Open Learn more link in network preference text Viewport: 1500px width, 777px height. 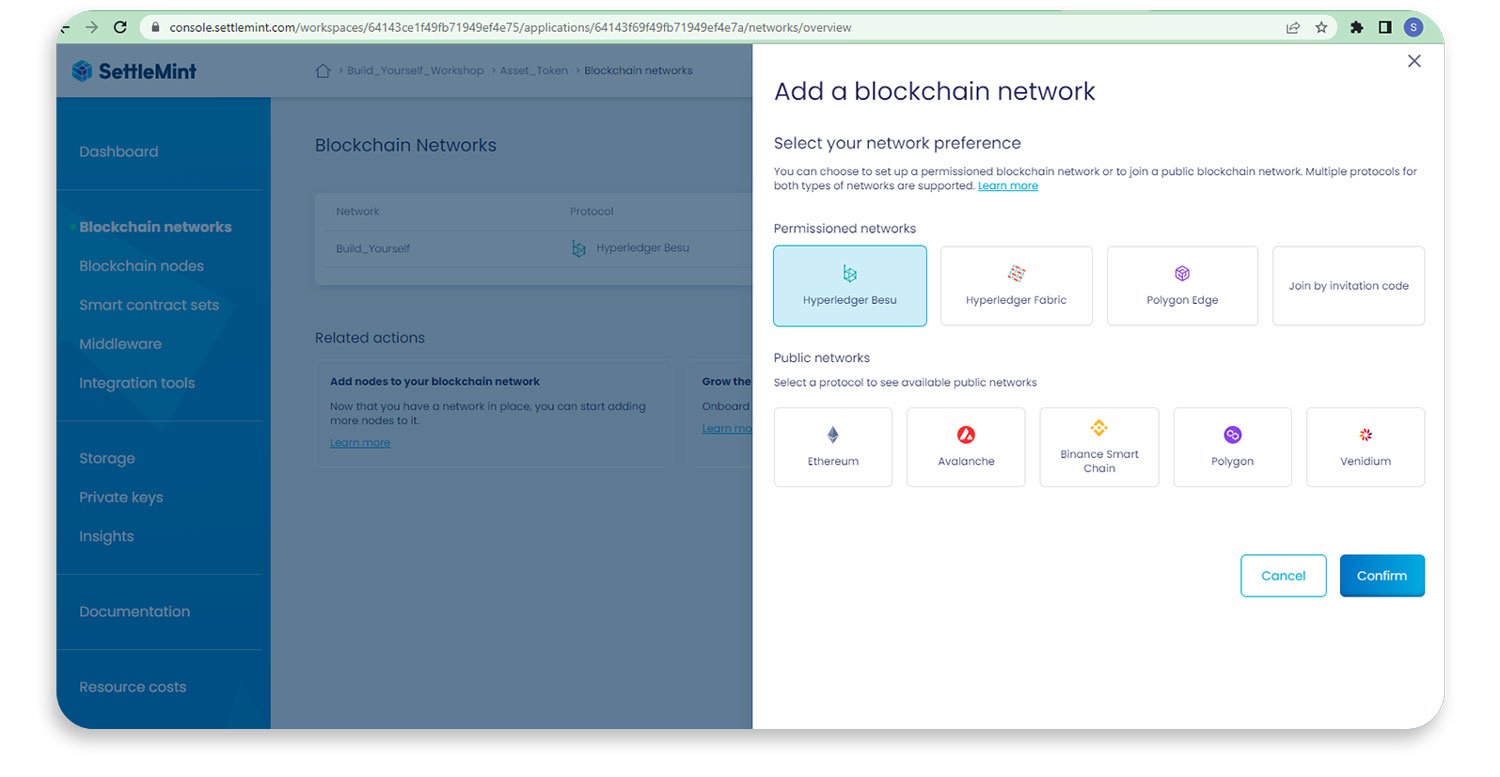pyautogui.click(x=1008, y=186)
